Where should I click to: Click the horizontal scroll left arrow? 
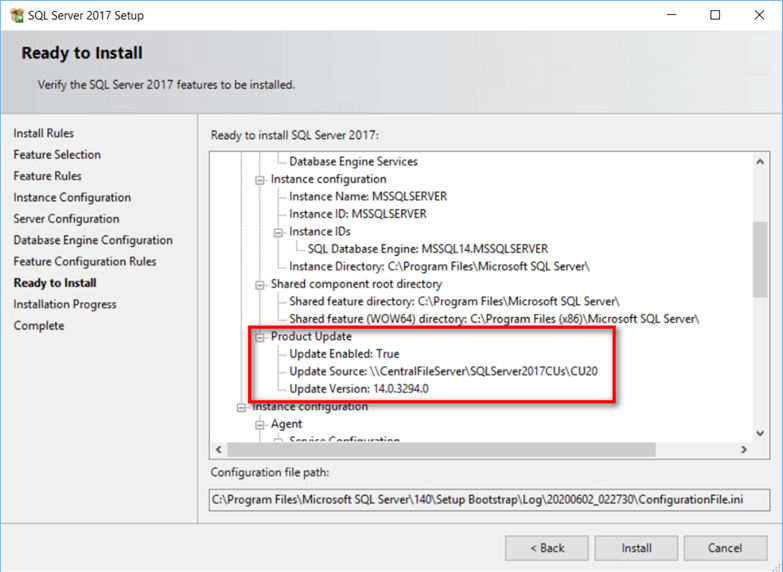click(219, 450)
